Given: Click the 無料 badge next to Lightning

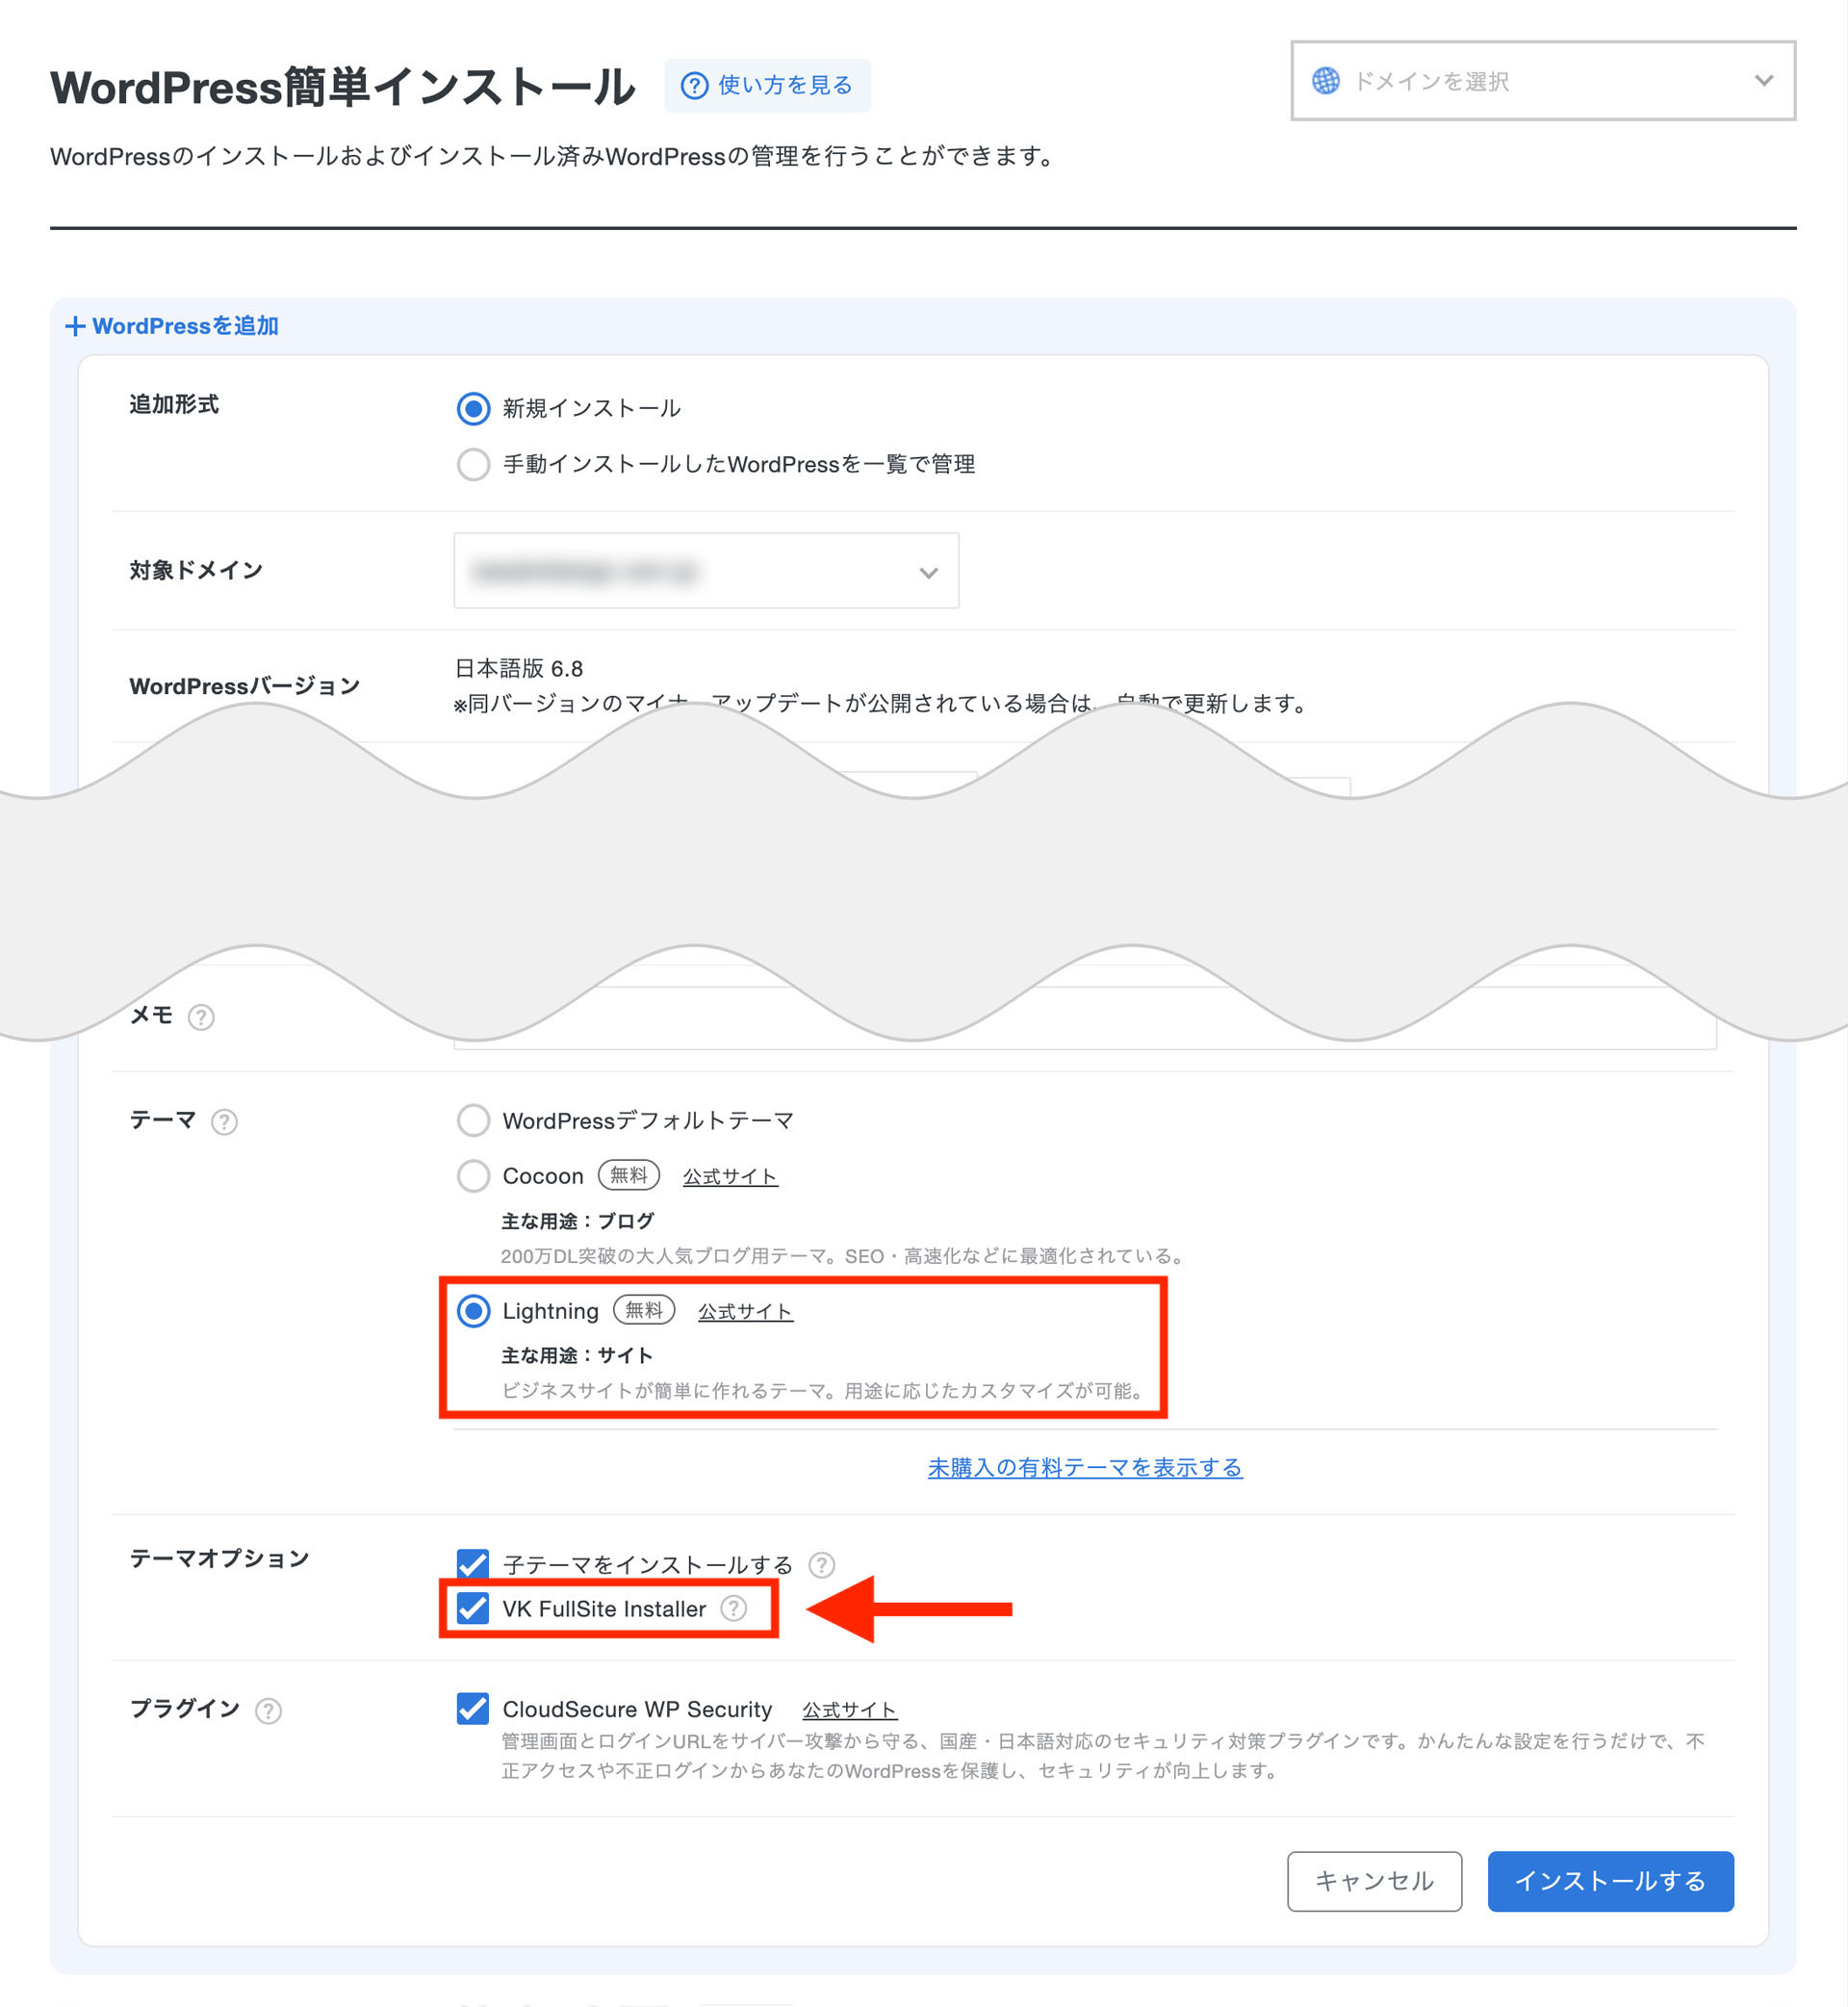Looking at the screenshot, I should pyautogui.click(x=644, y=1310).
